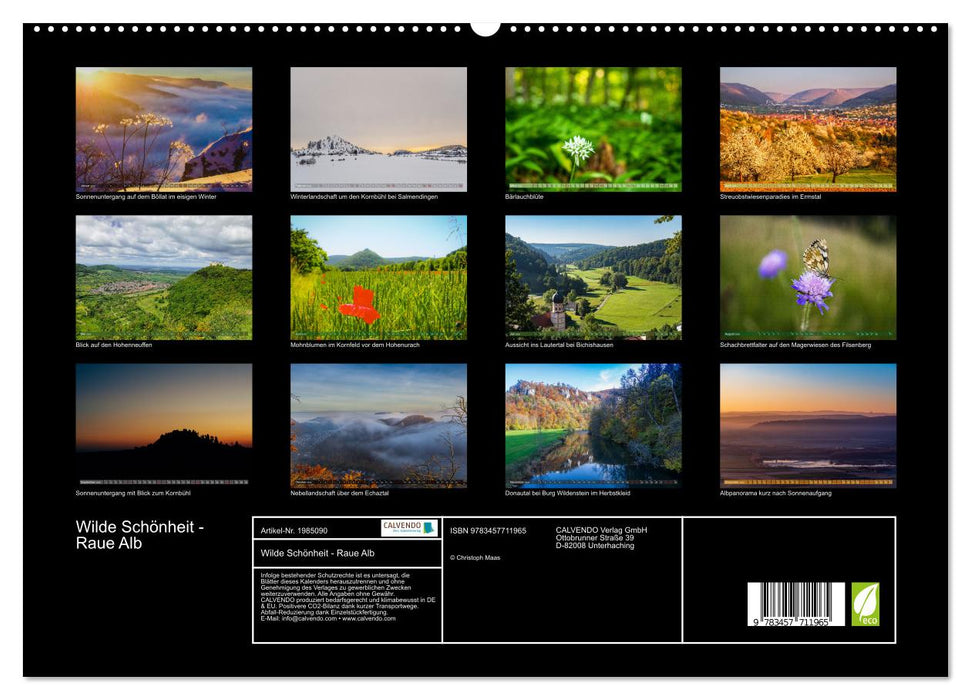Viewport: 971px width, 700px height.
Task: Select the winter landscape Kornbühl photo
Action: click(x=378, y=129)
